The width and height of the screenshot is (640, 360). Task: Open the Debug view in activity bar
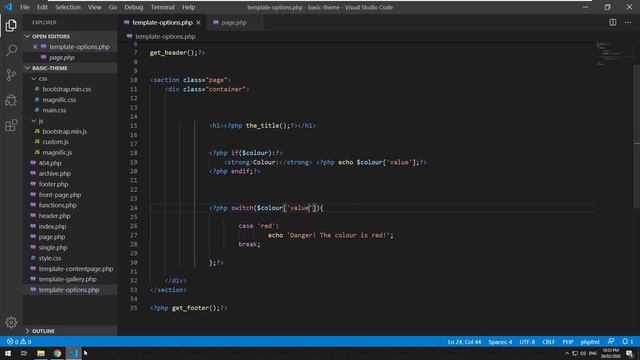click(11, 100)
